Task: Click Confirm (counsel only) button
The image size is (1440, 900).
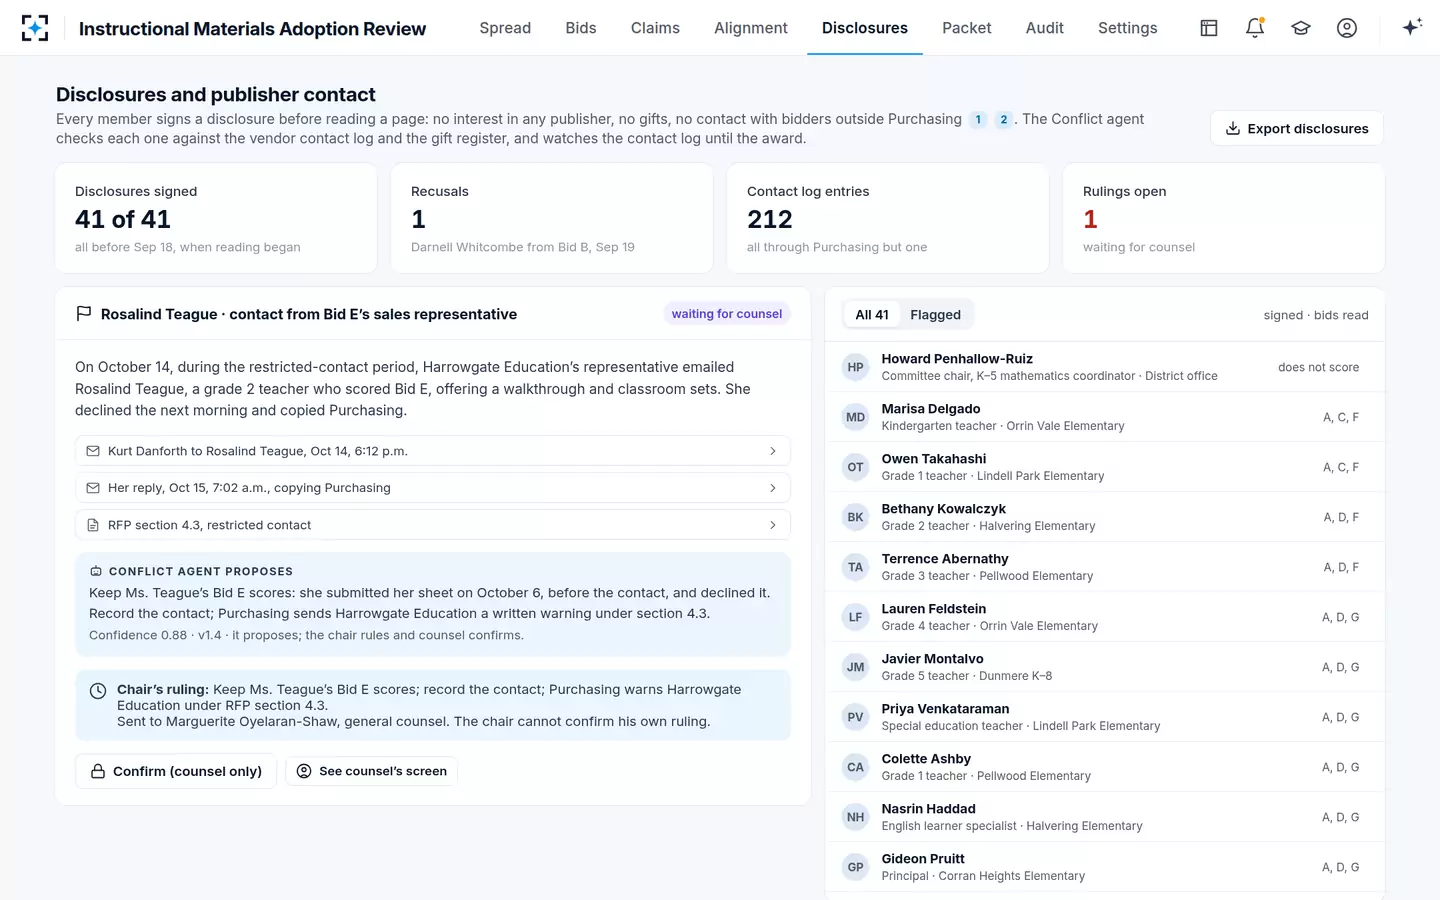Action: point(176,771)
